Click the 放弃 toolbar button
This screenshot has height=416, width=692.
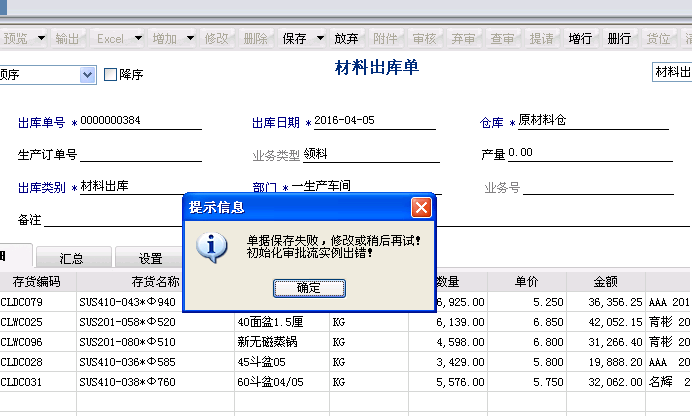pos(346,39)
